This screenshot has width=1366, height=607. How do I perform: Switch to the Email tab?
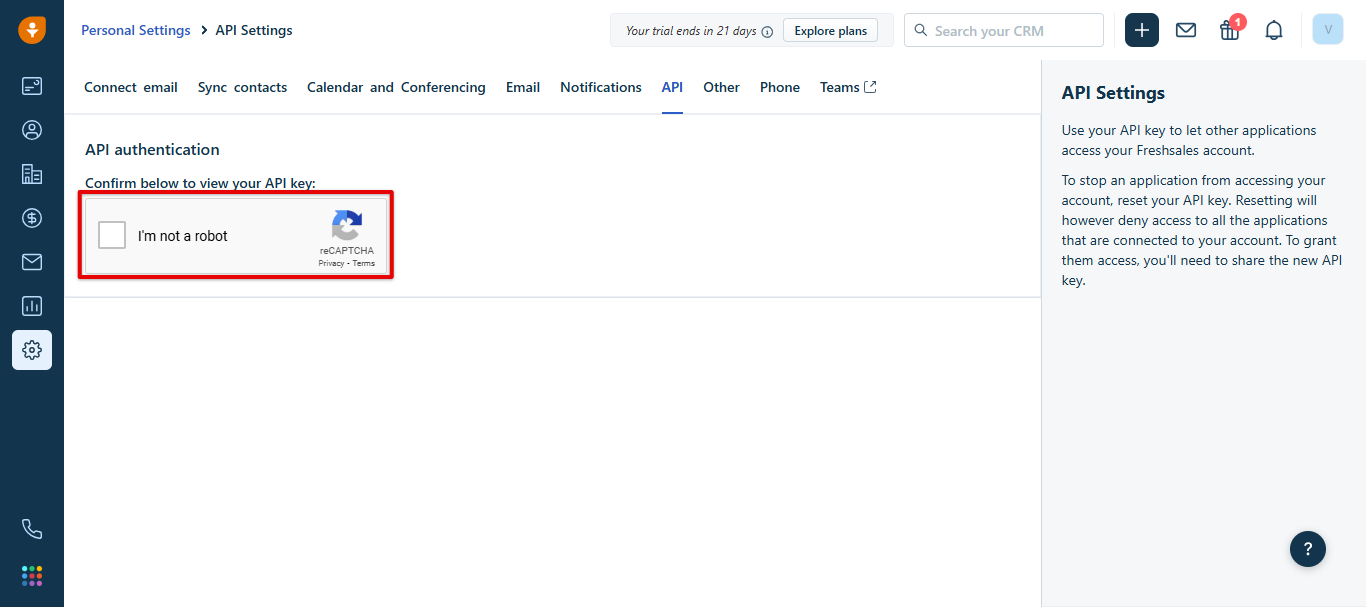[523, 87]
